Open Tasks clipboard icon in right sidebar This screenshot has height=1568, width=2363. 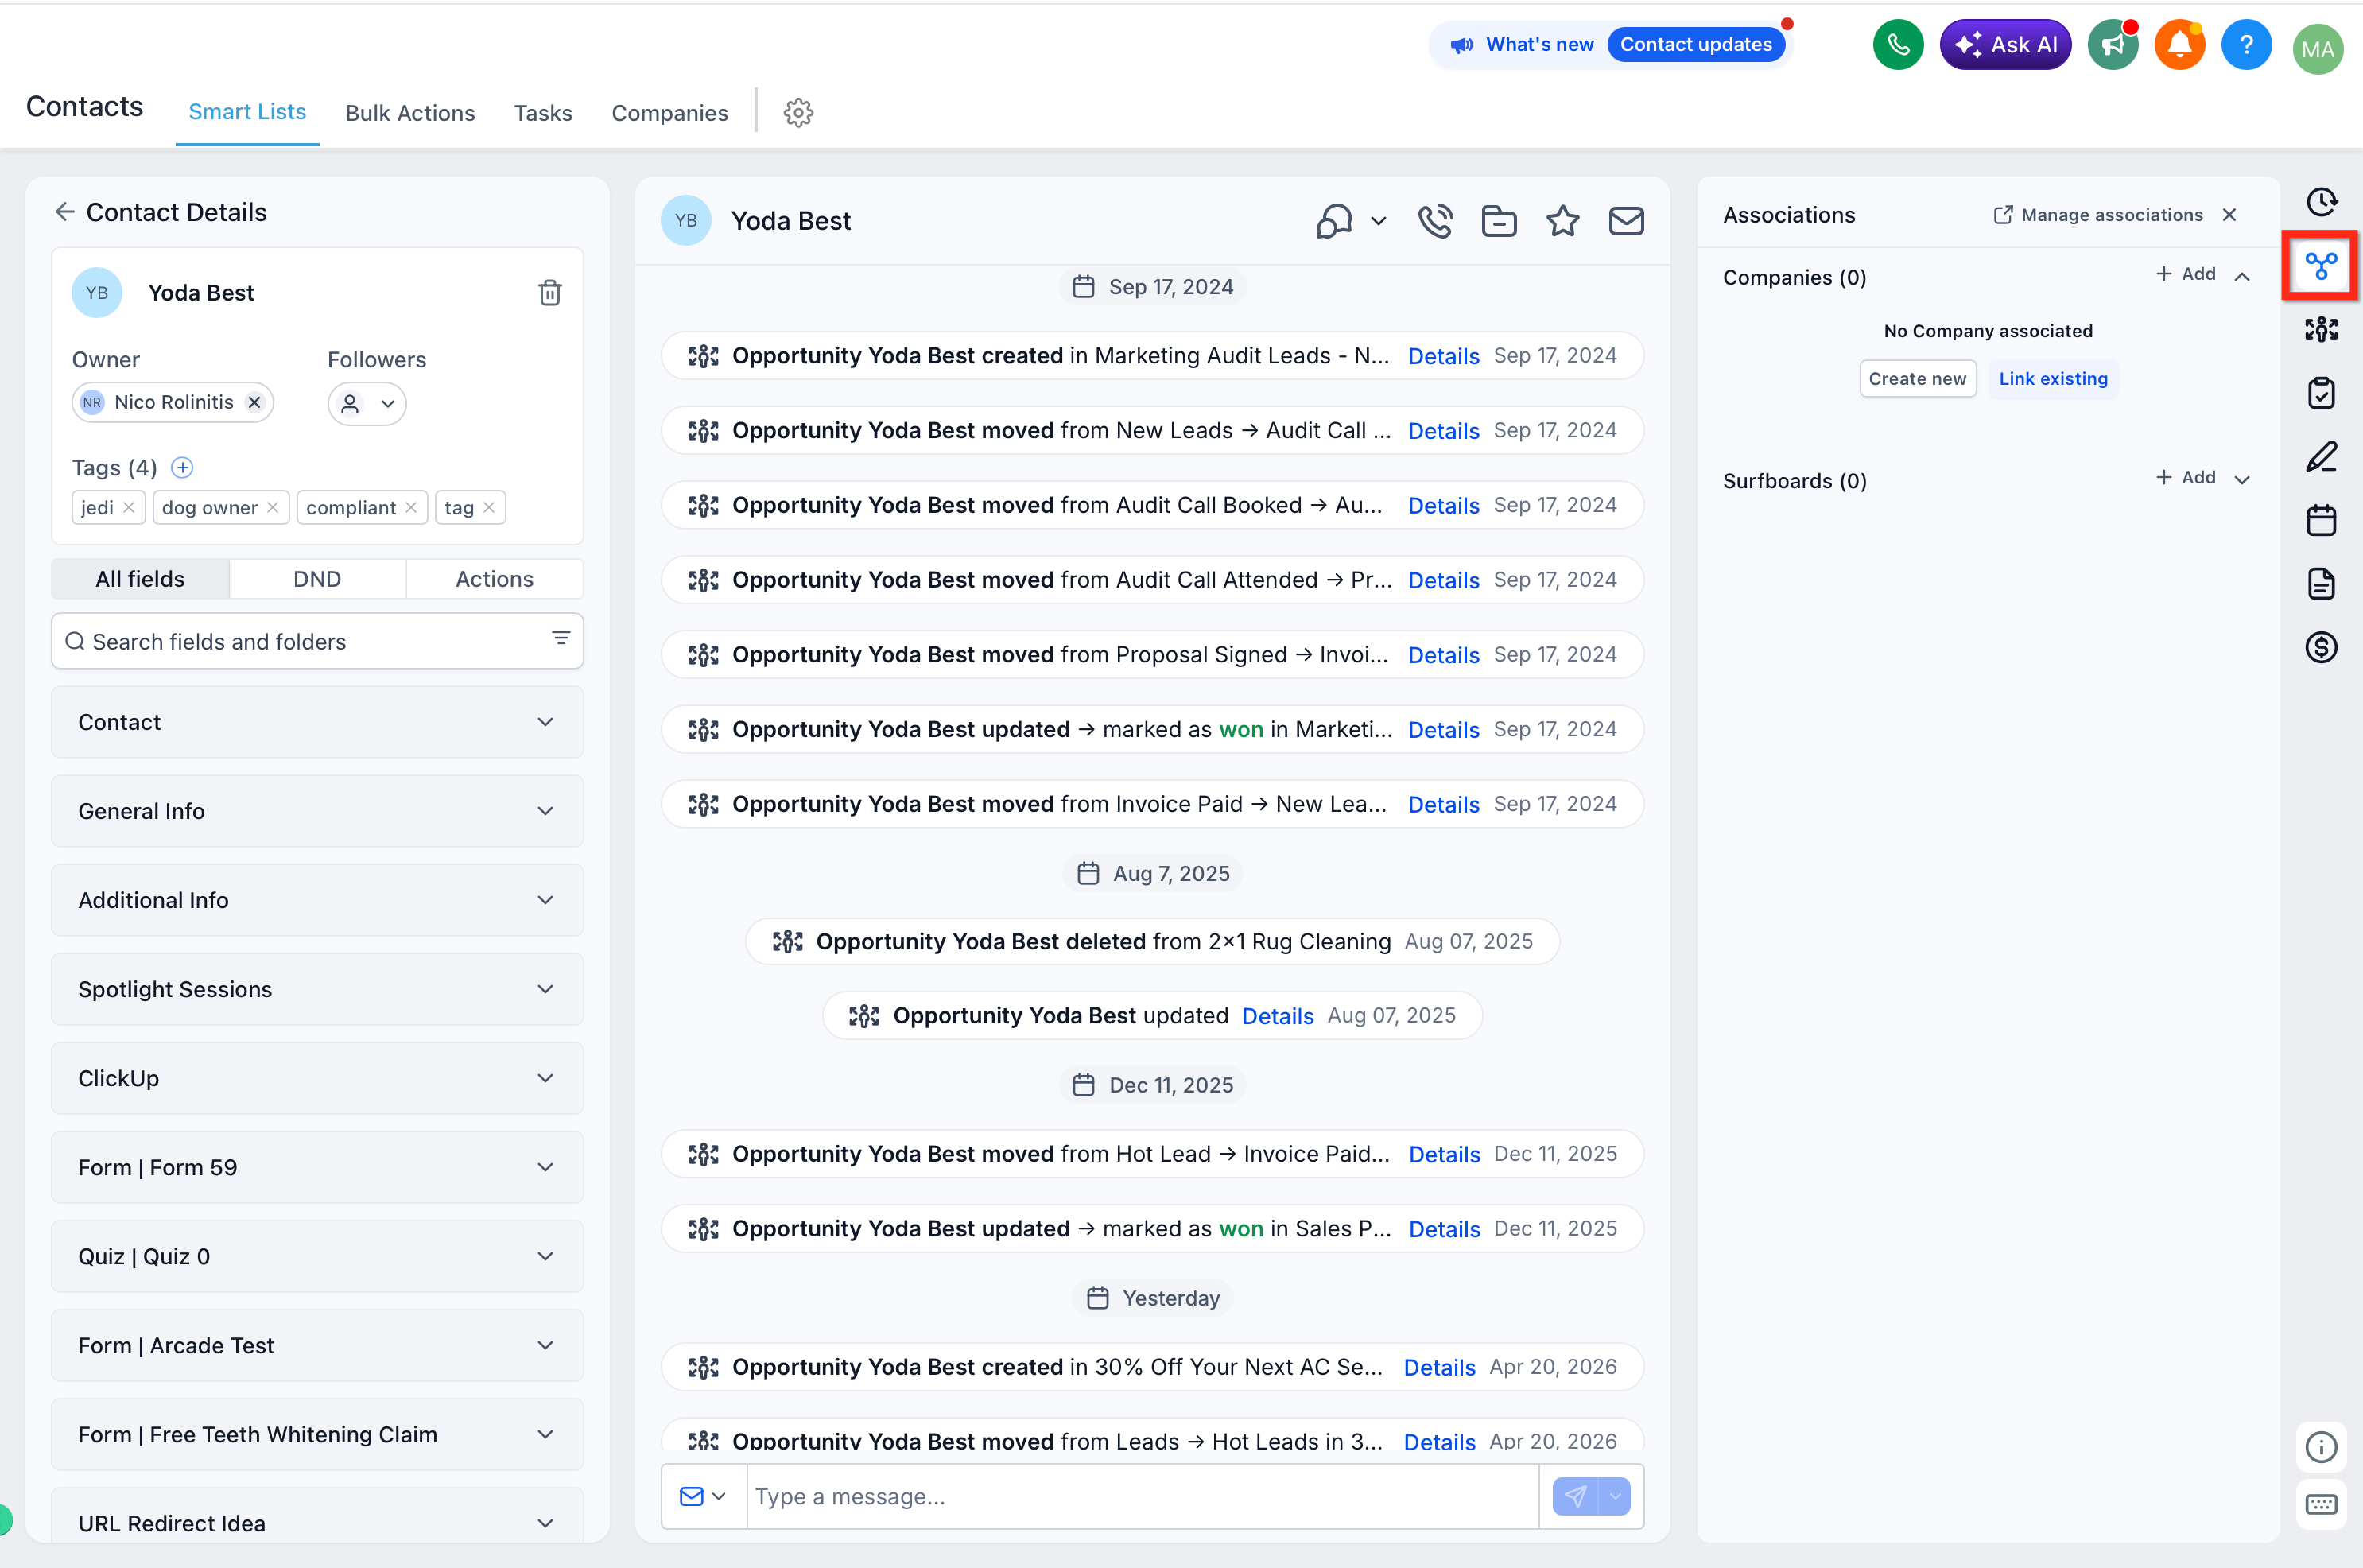click(2320, 393)
